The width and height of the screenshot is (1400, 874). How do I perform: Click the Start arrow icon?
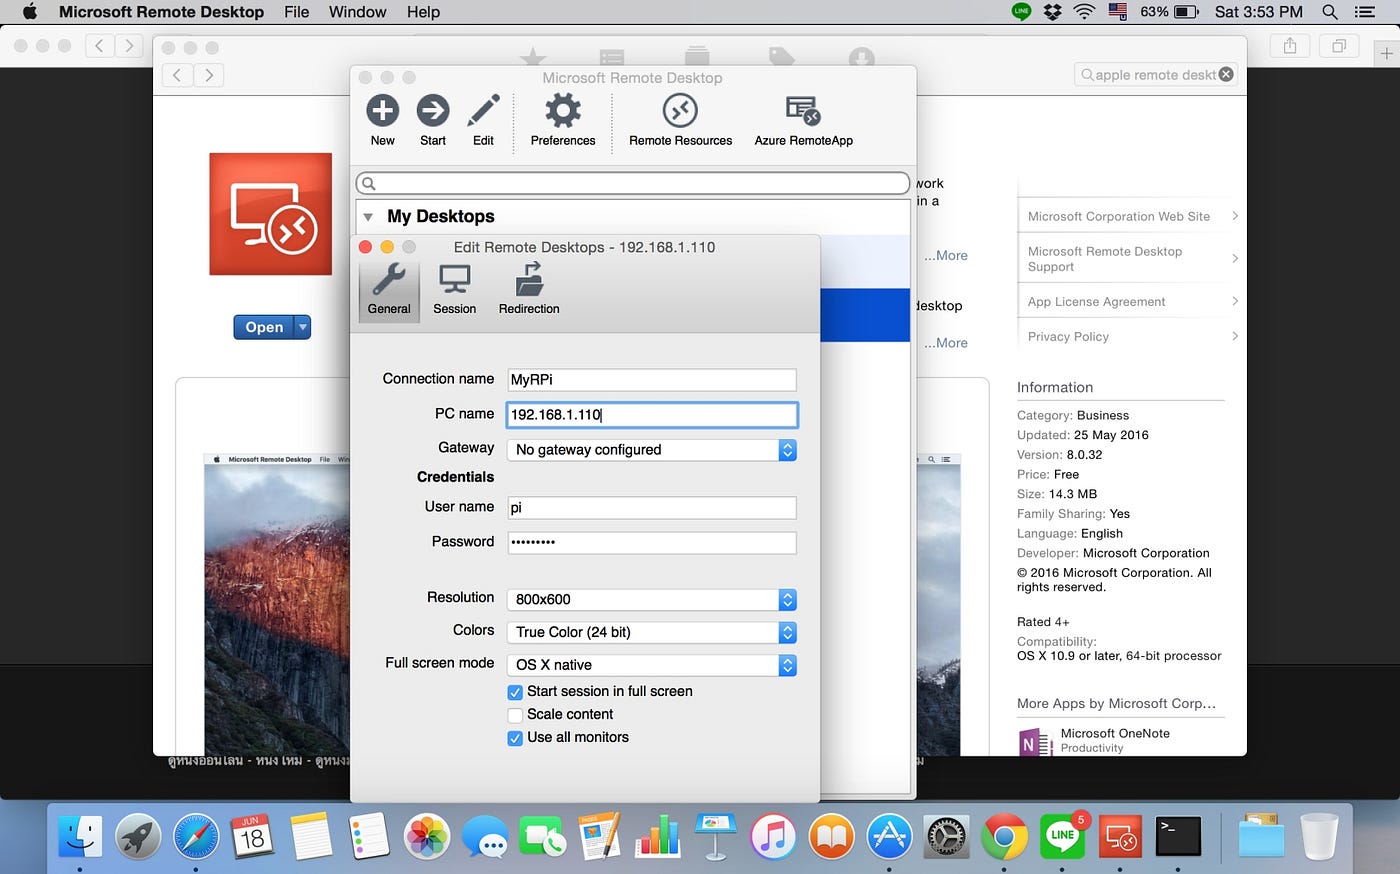pyautogui.click(x=433, y=111)
